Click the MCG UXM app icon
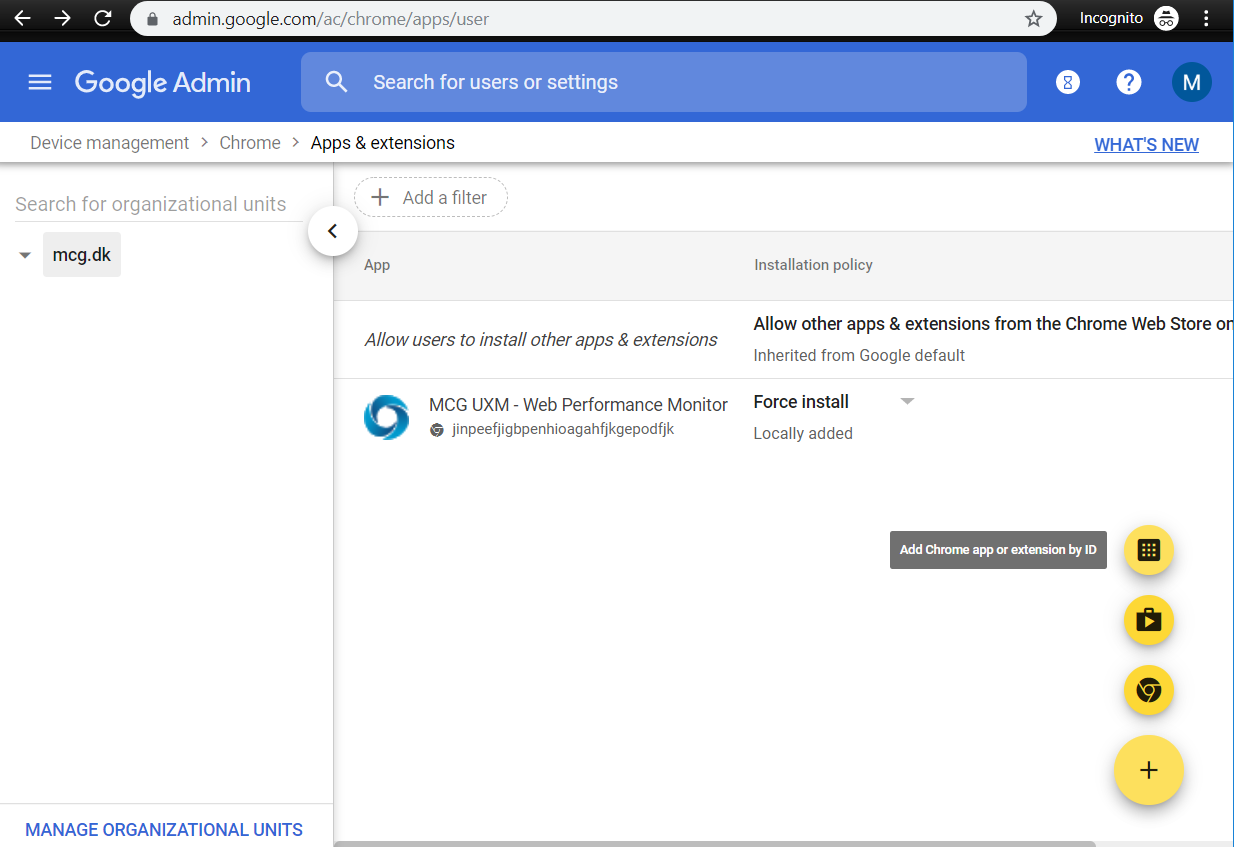The width and height of the screenshot is (1234, 847). 386,417
